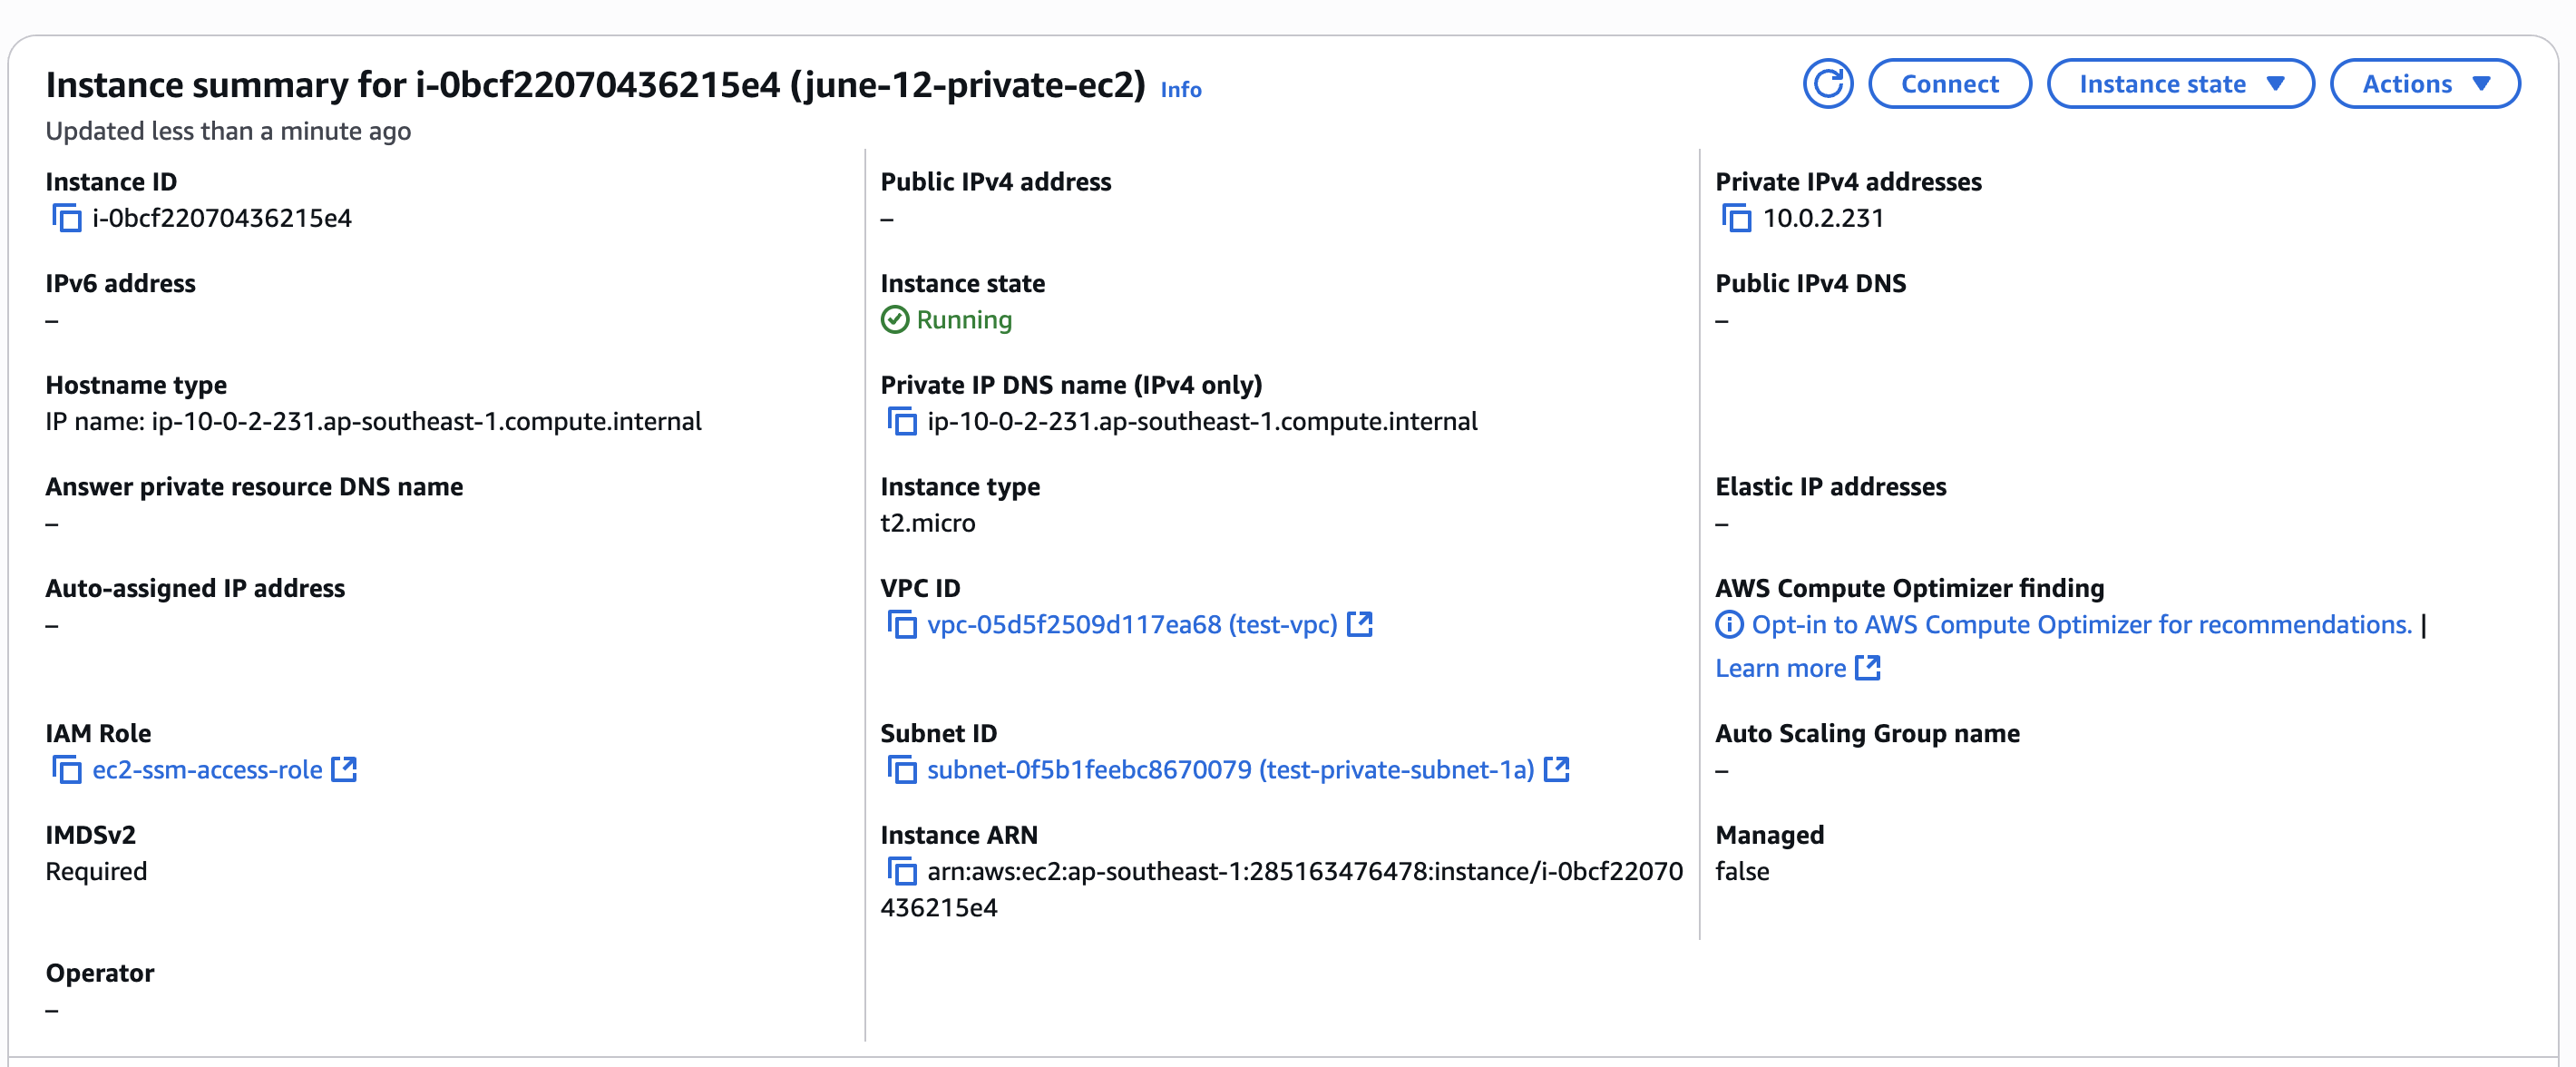Click the Connect button

pyautogui.click(x=1949, y=84)
